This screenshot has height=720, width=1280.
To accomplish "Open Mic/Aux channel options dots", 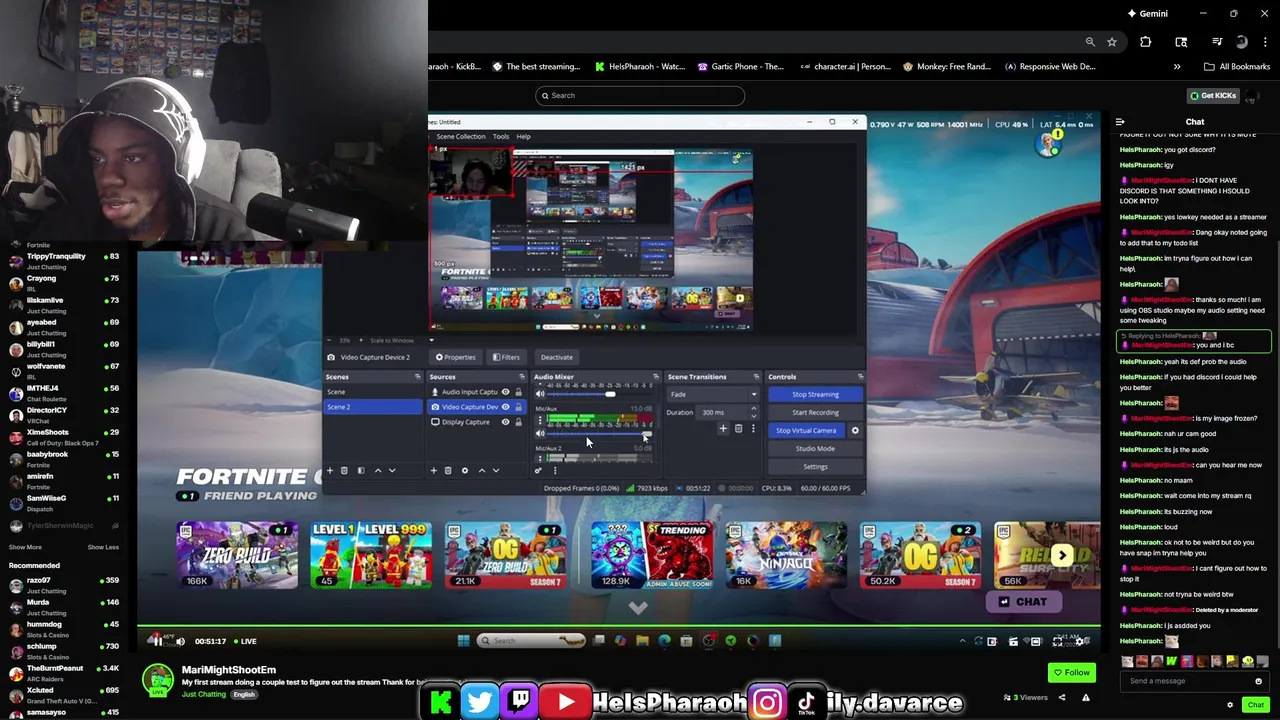I will click(540, 420).
